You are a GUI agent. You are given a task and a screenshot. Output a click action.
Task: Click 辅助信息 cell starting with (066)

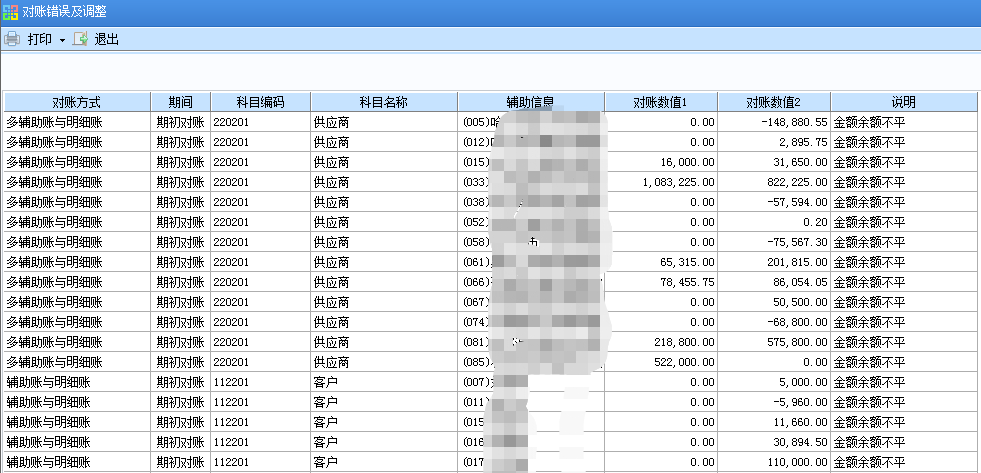531,282
